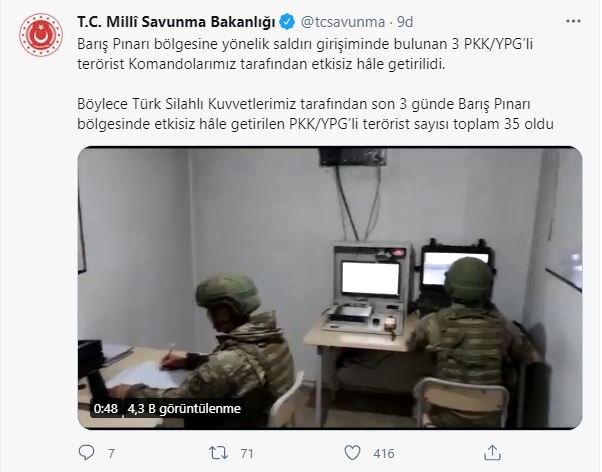Click the 0:48 video duration label
Viewport: 602px width, 472px height.
pos(106,408)
